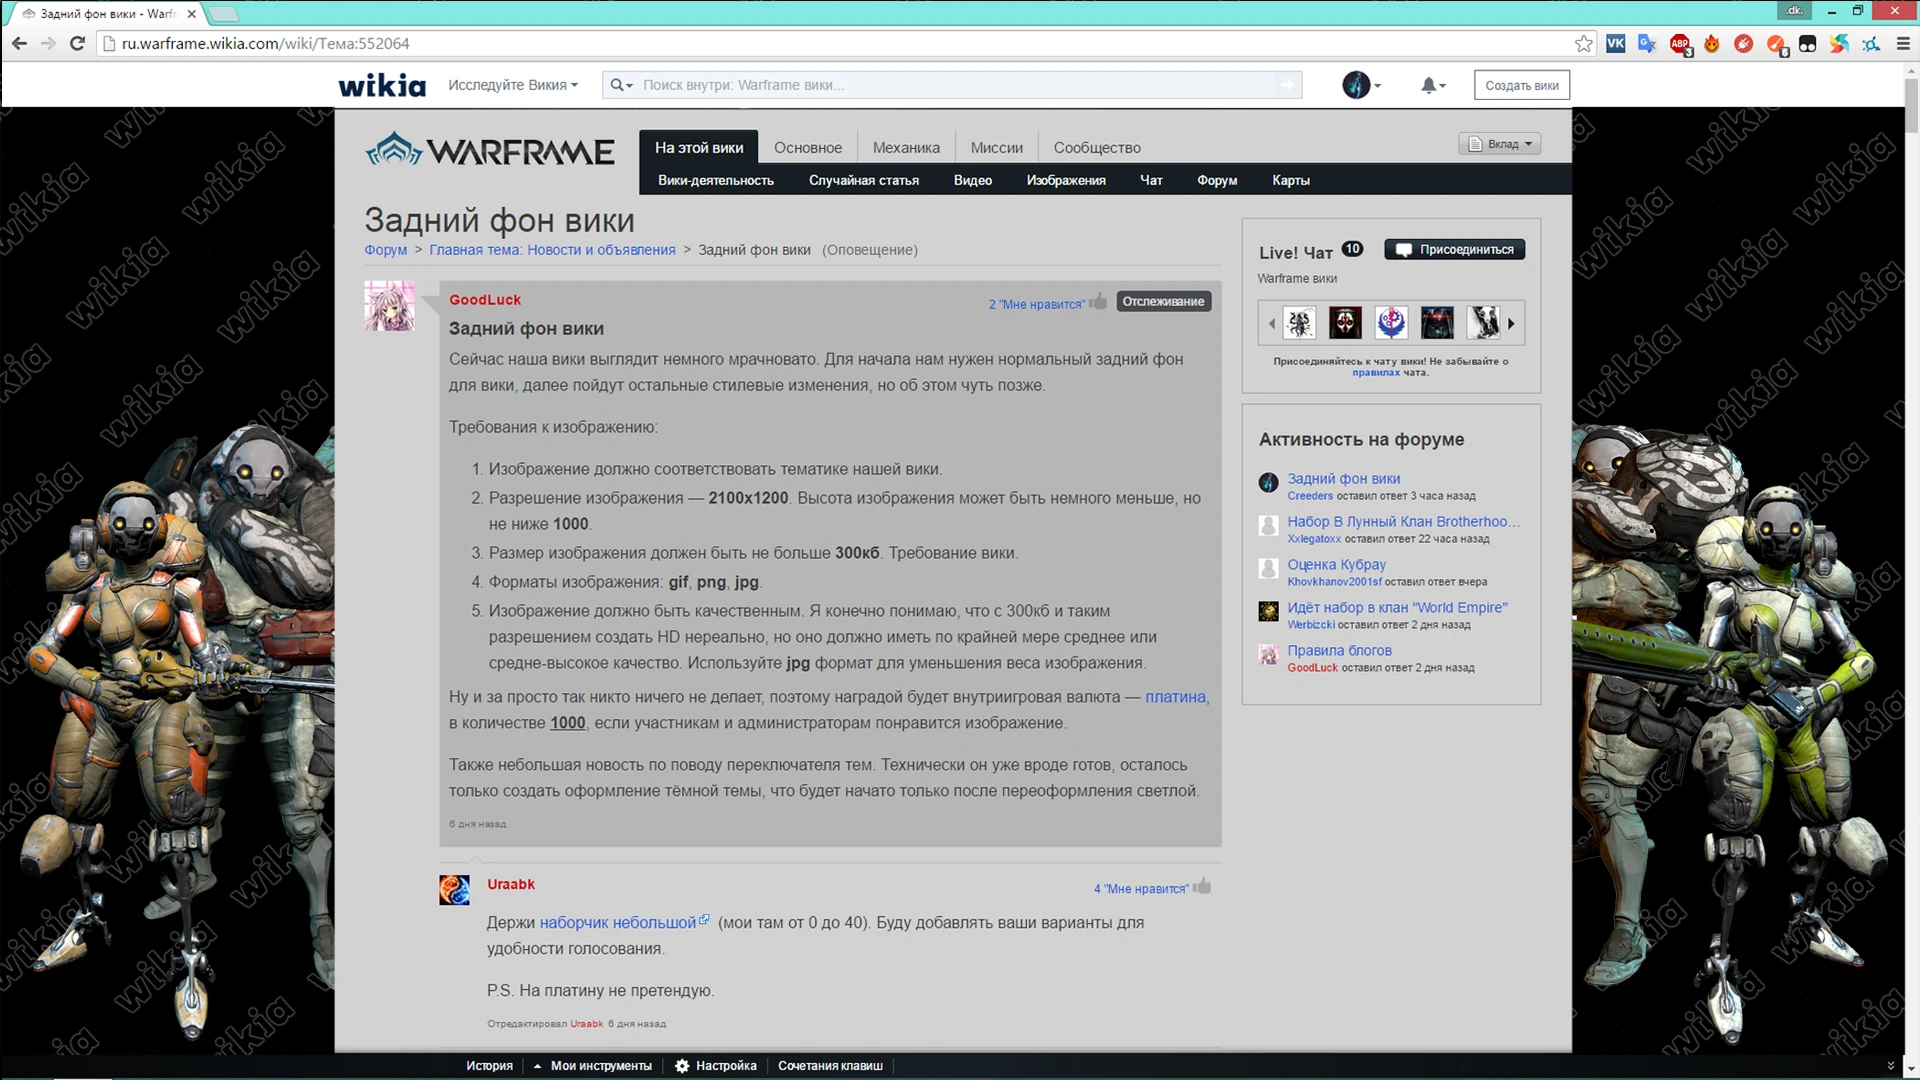Click the notifications bell icon
The width and height of the screenshot is (1920, 1080).
point(1430,85)
